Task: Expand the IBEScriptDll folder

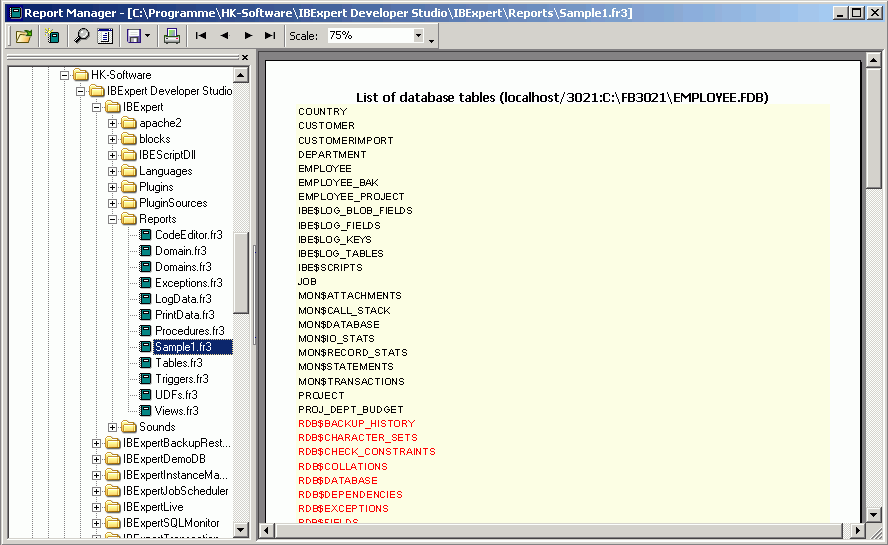Action: [112, 155]
